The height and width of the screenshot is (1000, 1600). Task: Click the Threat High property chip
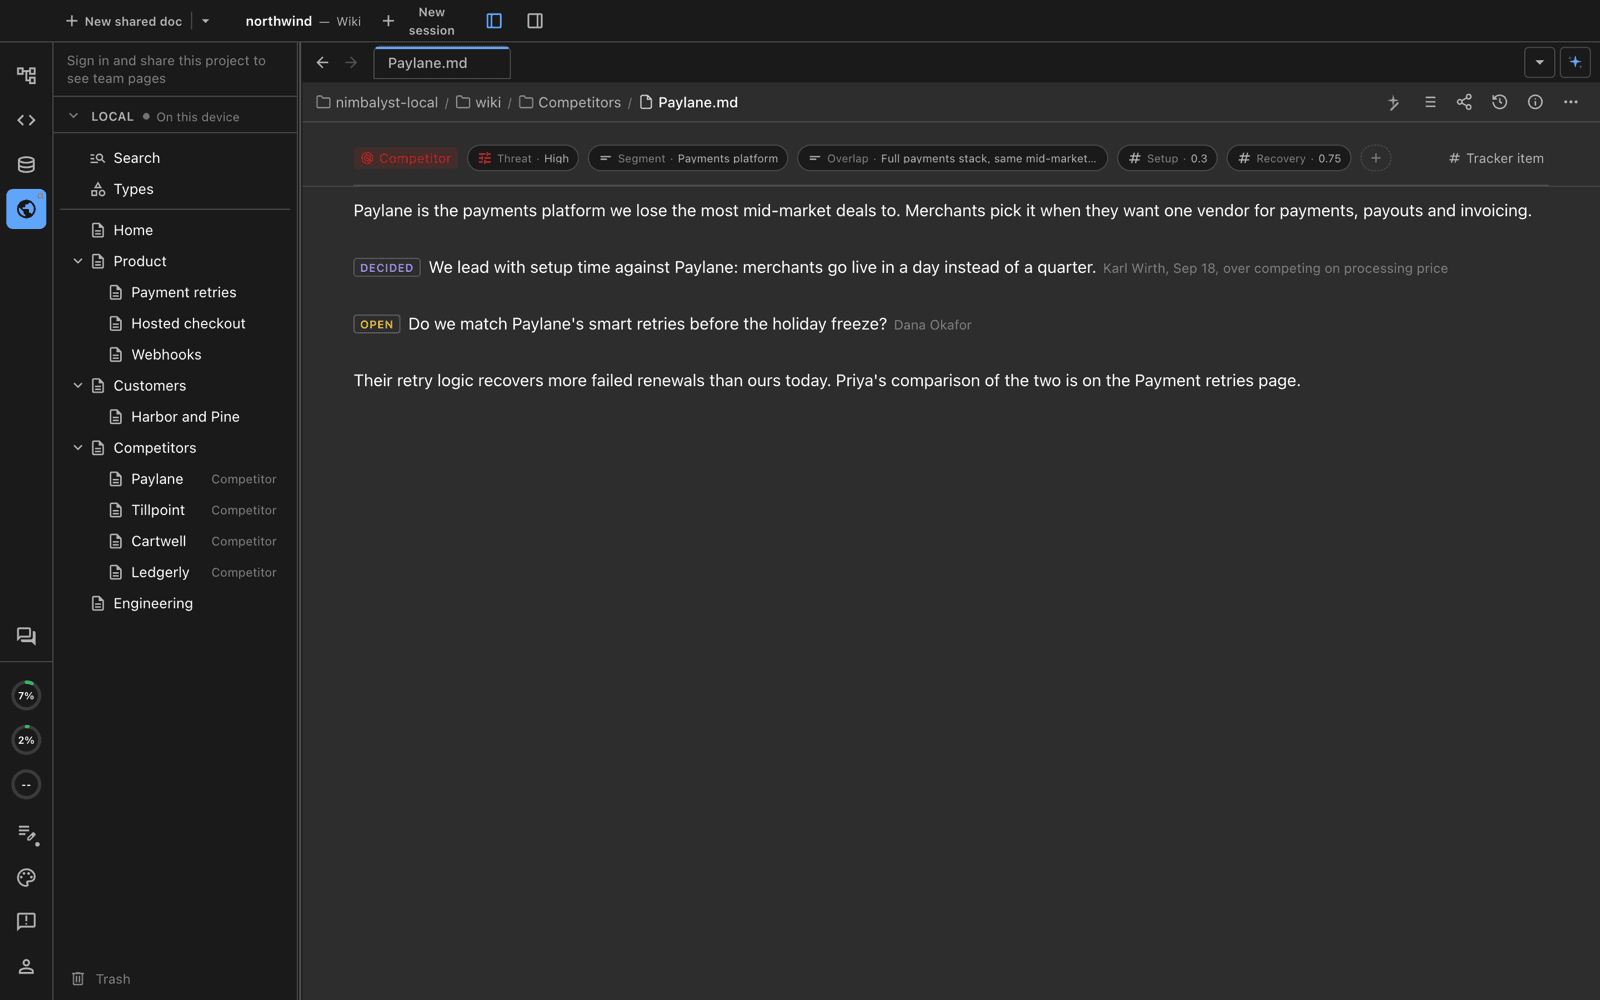point(523,158)
